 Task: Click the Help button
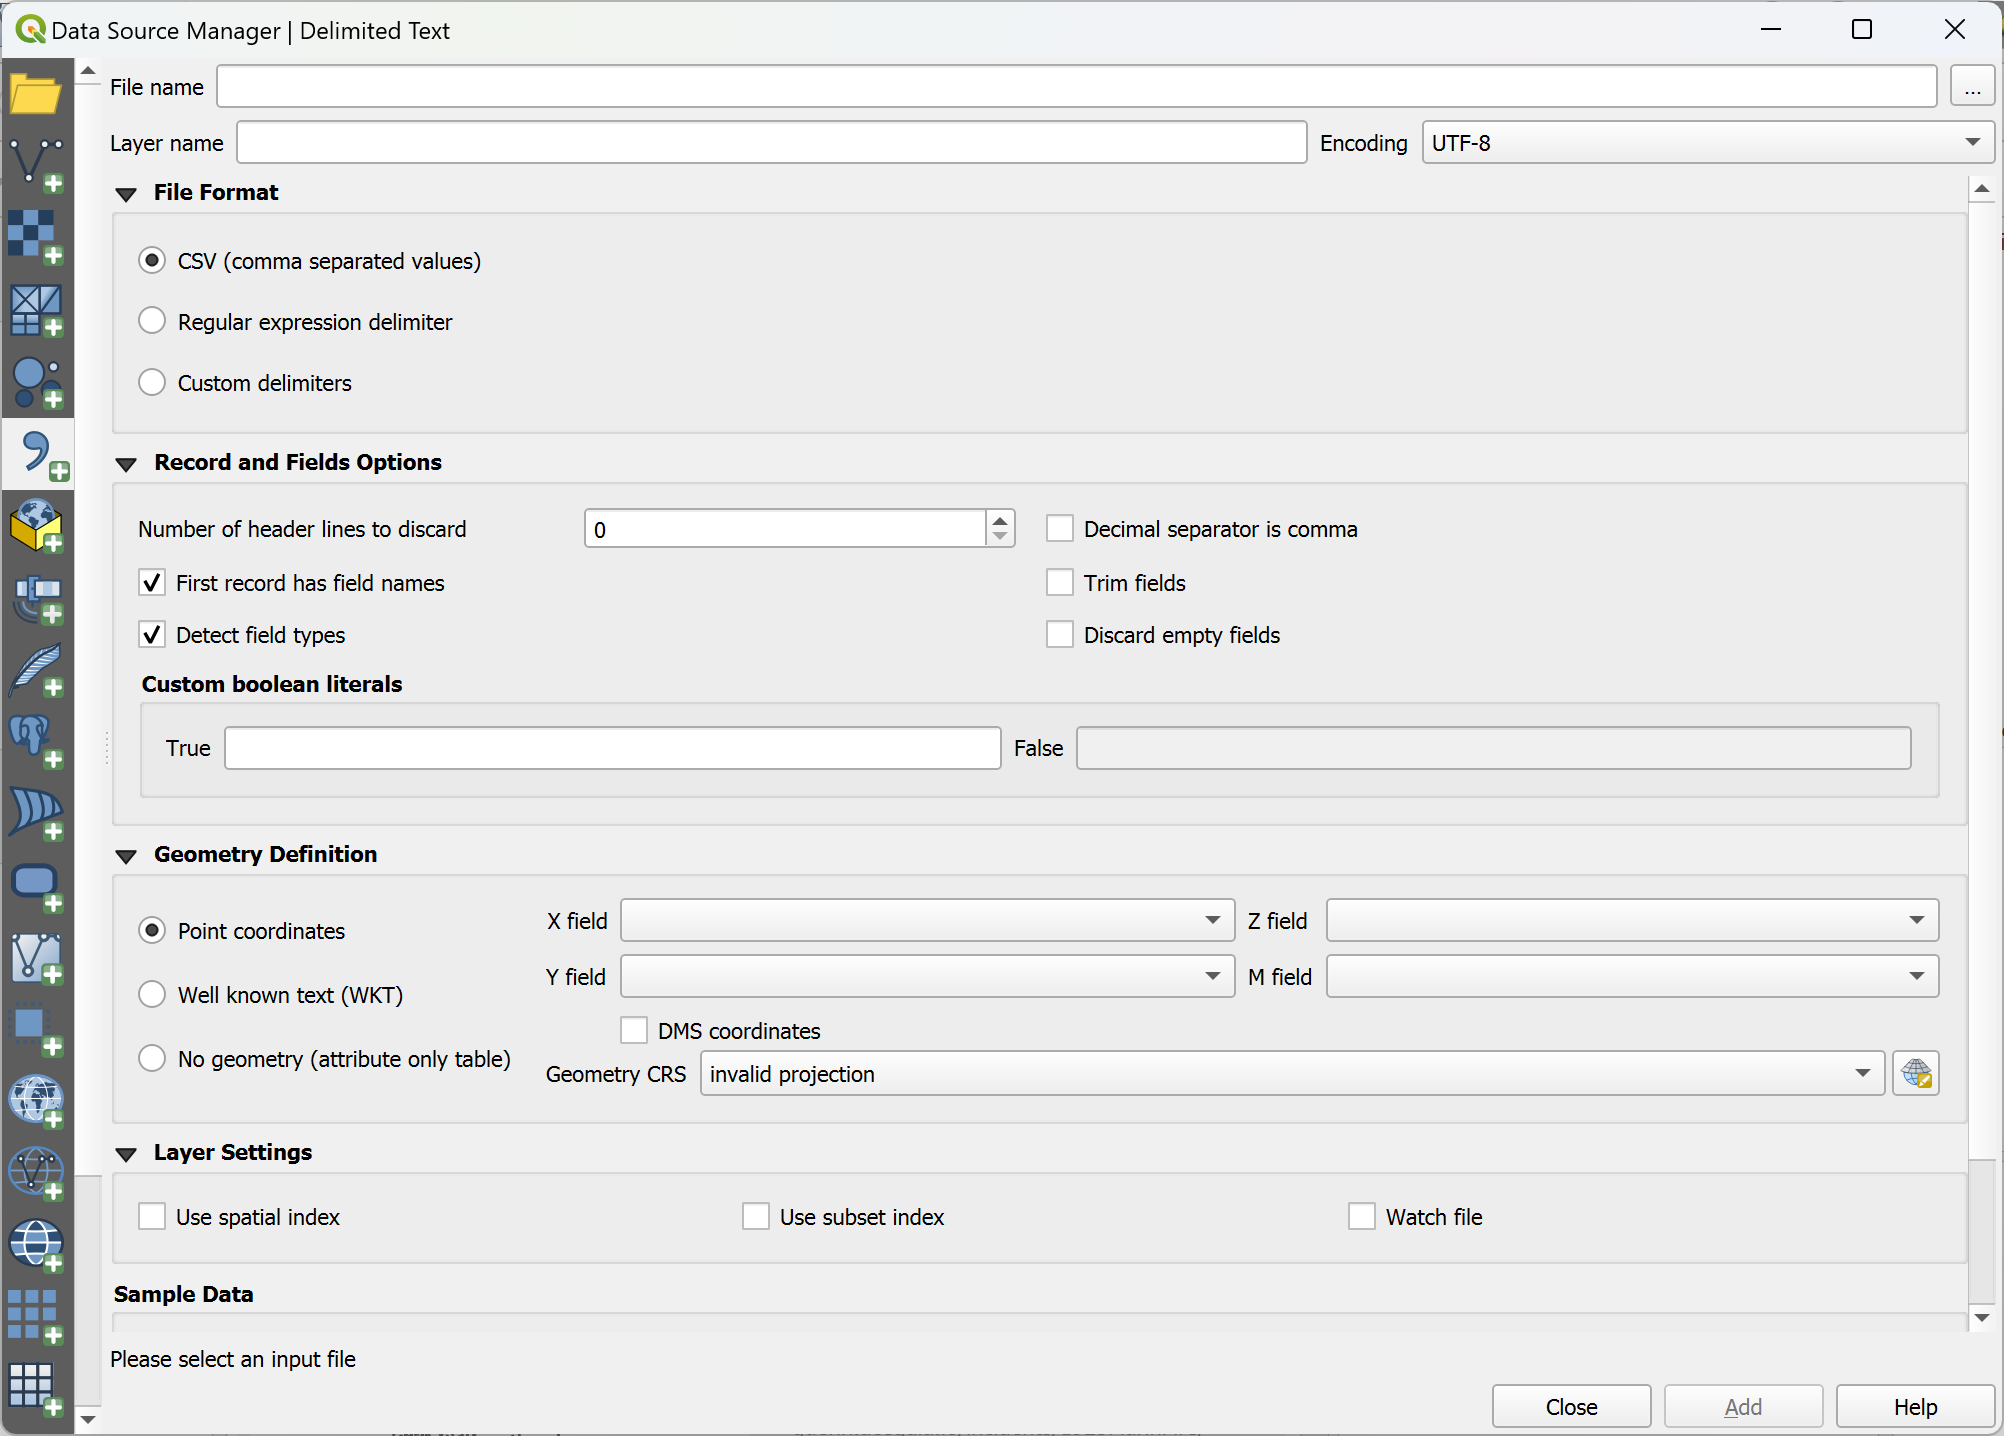1915,1407
